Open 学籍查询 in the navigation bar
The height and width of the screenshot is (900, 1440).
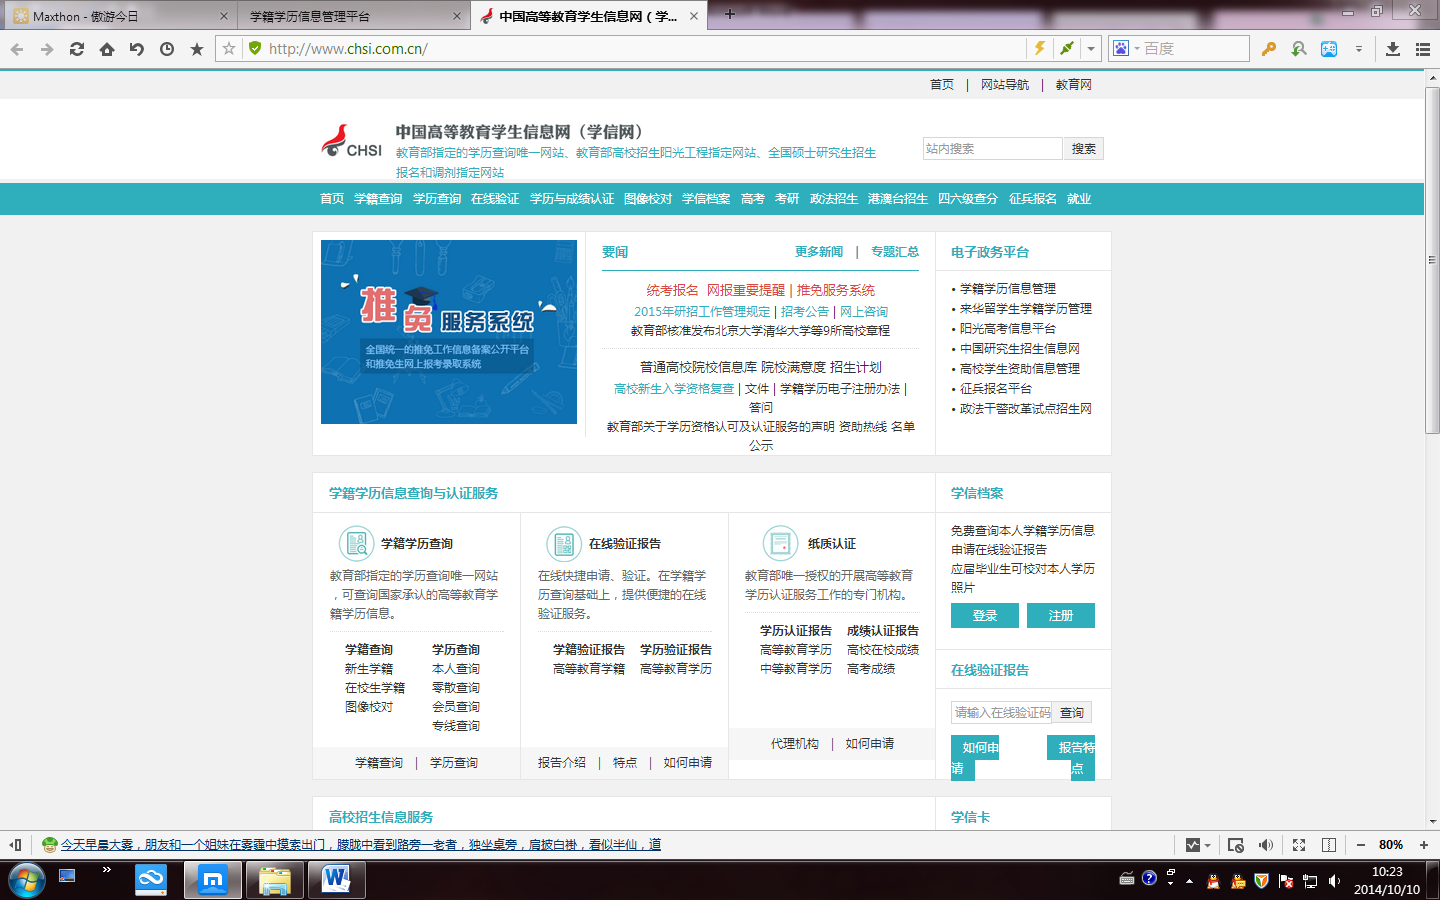tap(378, 199)
